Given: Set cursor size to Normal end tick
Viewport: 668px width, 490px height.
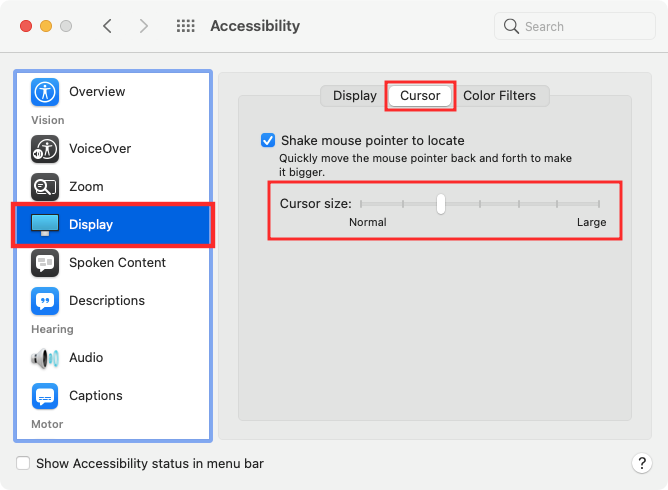Looking at the screenshot, I should 361,204.
